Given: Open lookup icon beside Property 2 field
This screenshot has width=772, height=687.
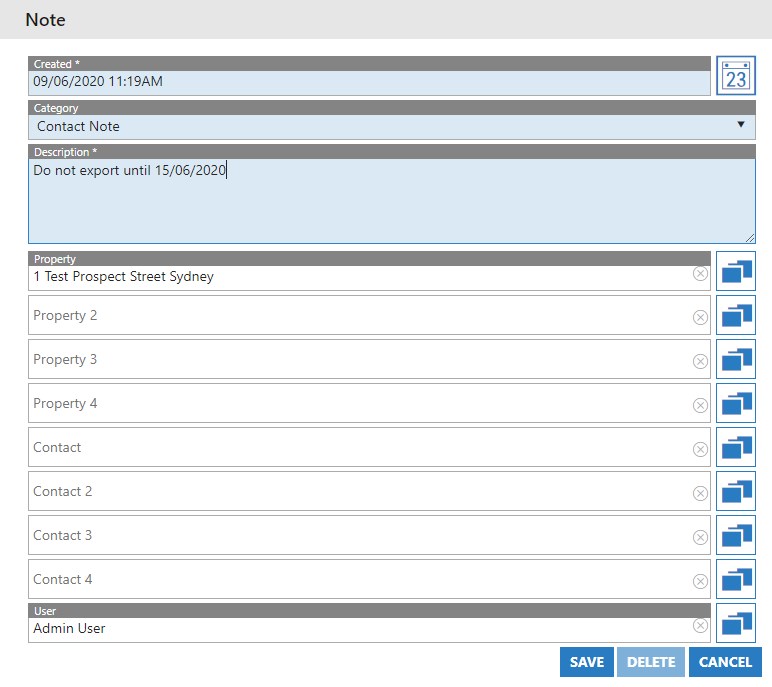Looking at the screenshot, I should click(x=735, y=315).
